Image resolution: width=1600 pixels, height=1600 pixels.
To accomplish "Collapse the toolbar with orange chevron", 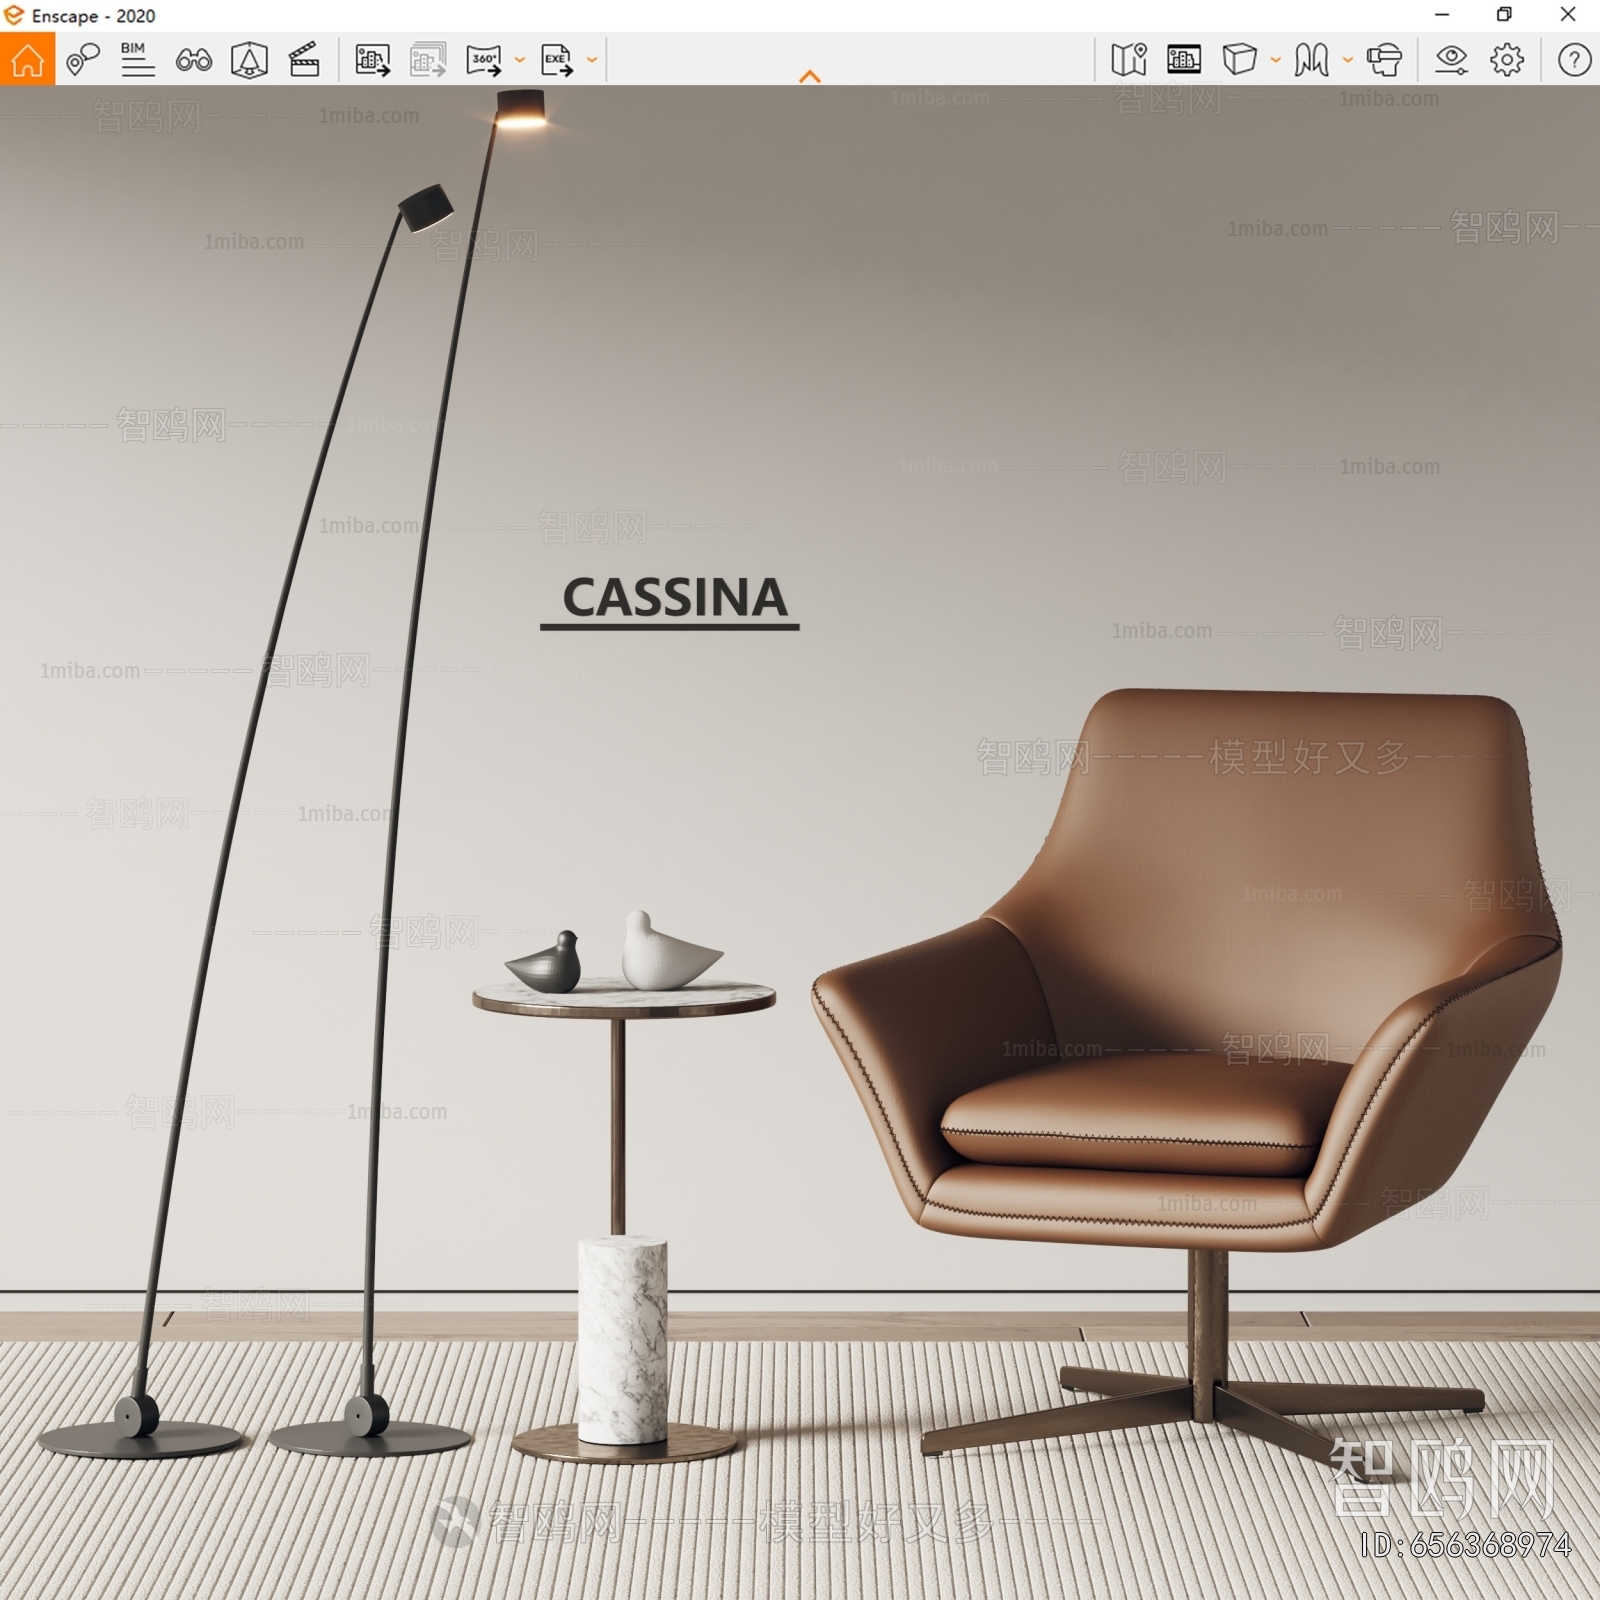I will [x=810, y=76].
